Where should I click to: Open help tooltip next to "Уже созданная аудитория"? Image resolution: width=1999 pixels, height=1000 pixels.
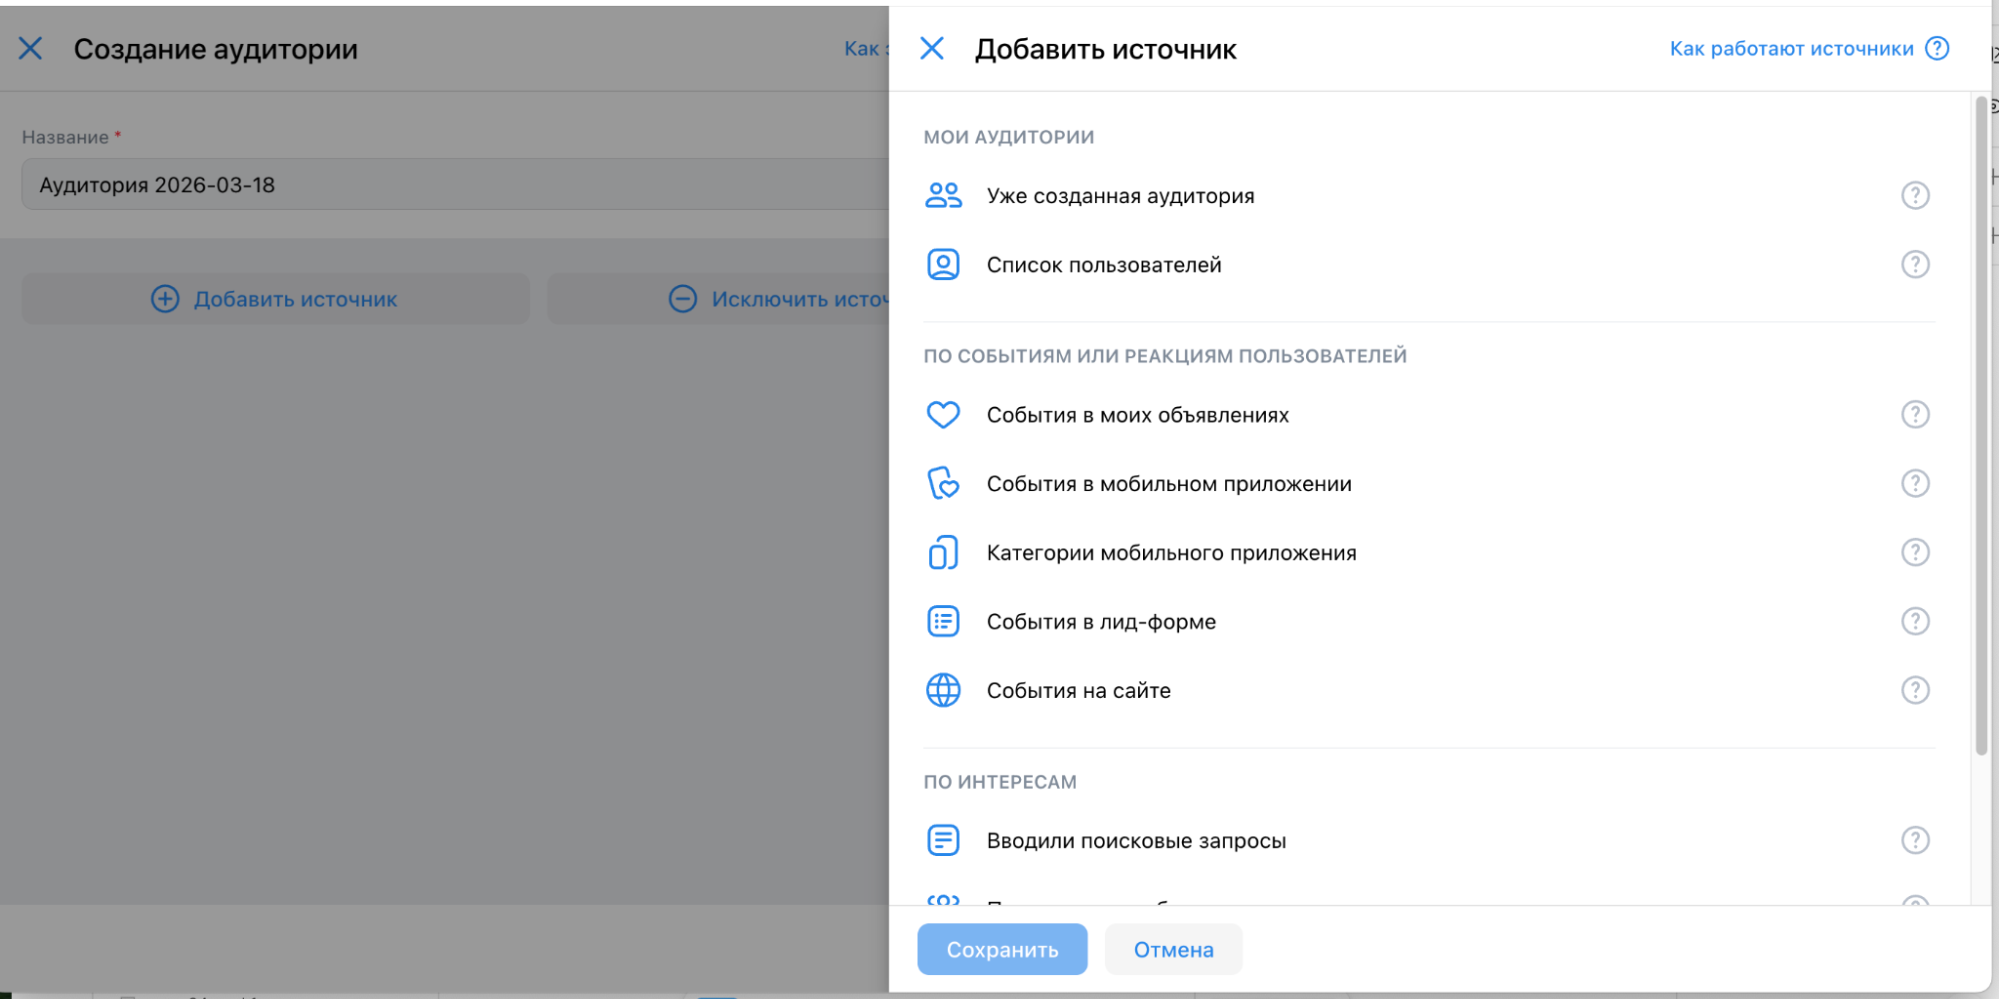click(1915, 195)
